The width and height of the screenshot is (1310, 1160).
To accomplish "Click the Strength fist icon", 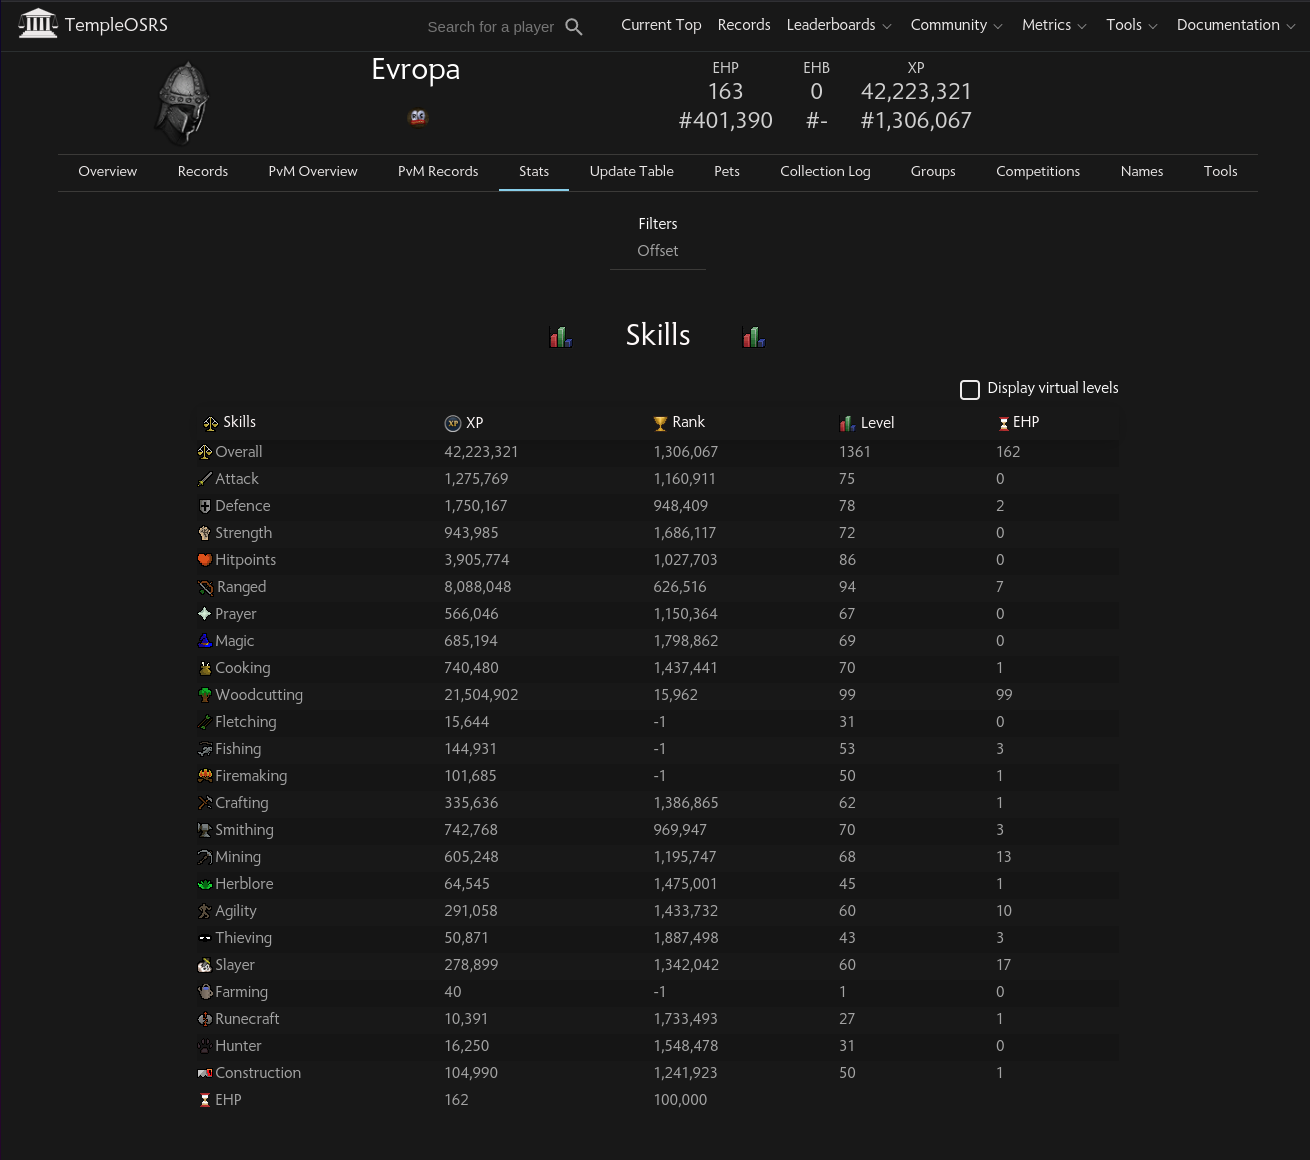I will (205, 533).
